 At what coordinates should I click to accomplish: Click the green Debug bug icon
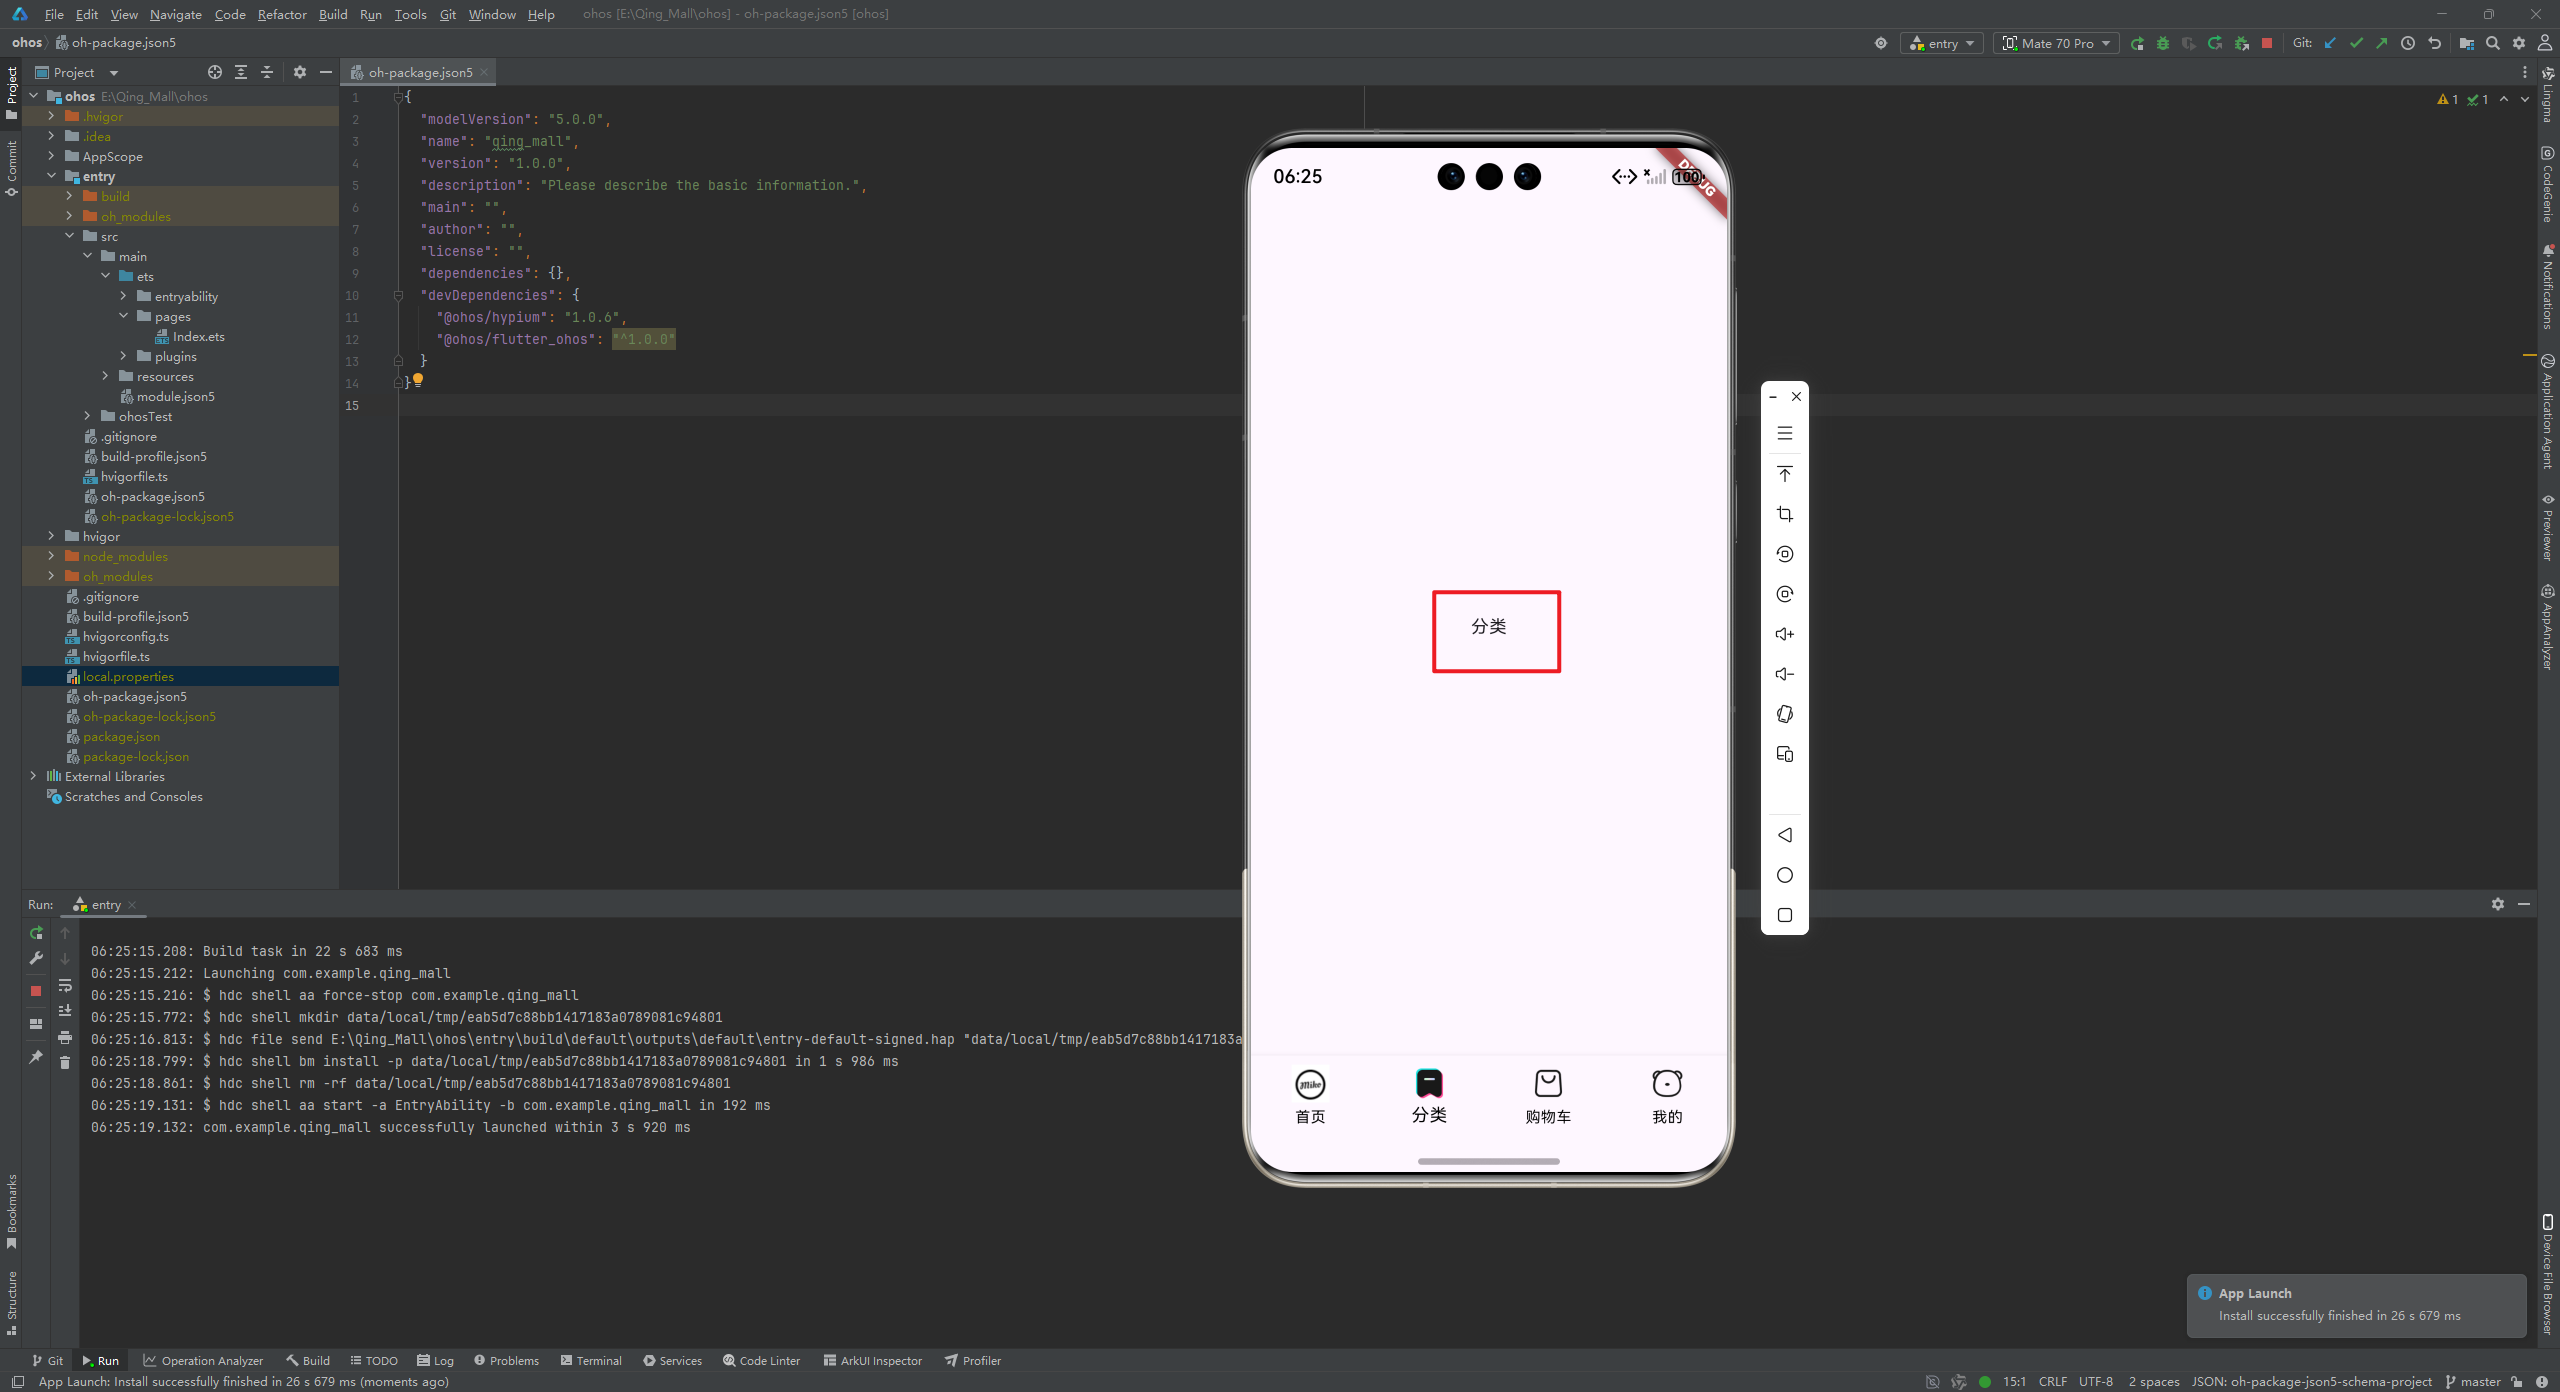(x=2163, y=43)
